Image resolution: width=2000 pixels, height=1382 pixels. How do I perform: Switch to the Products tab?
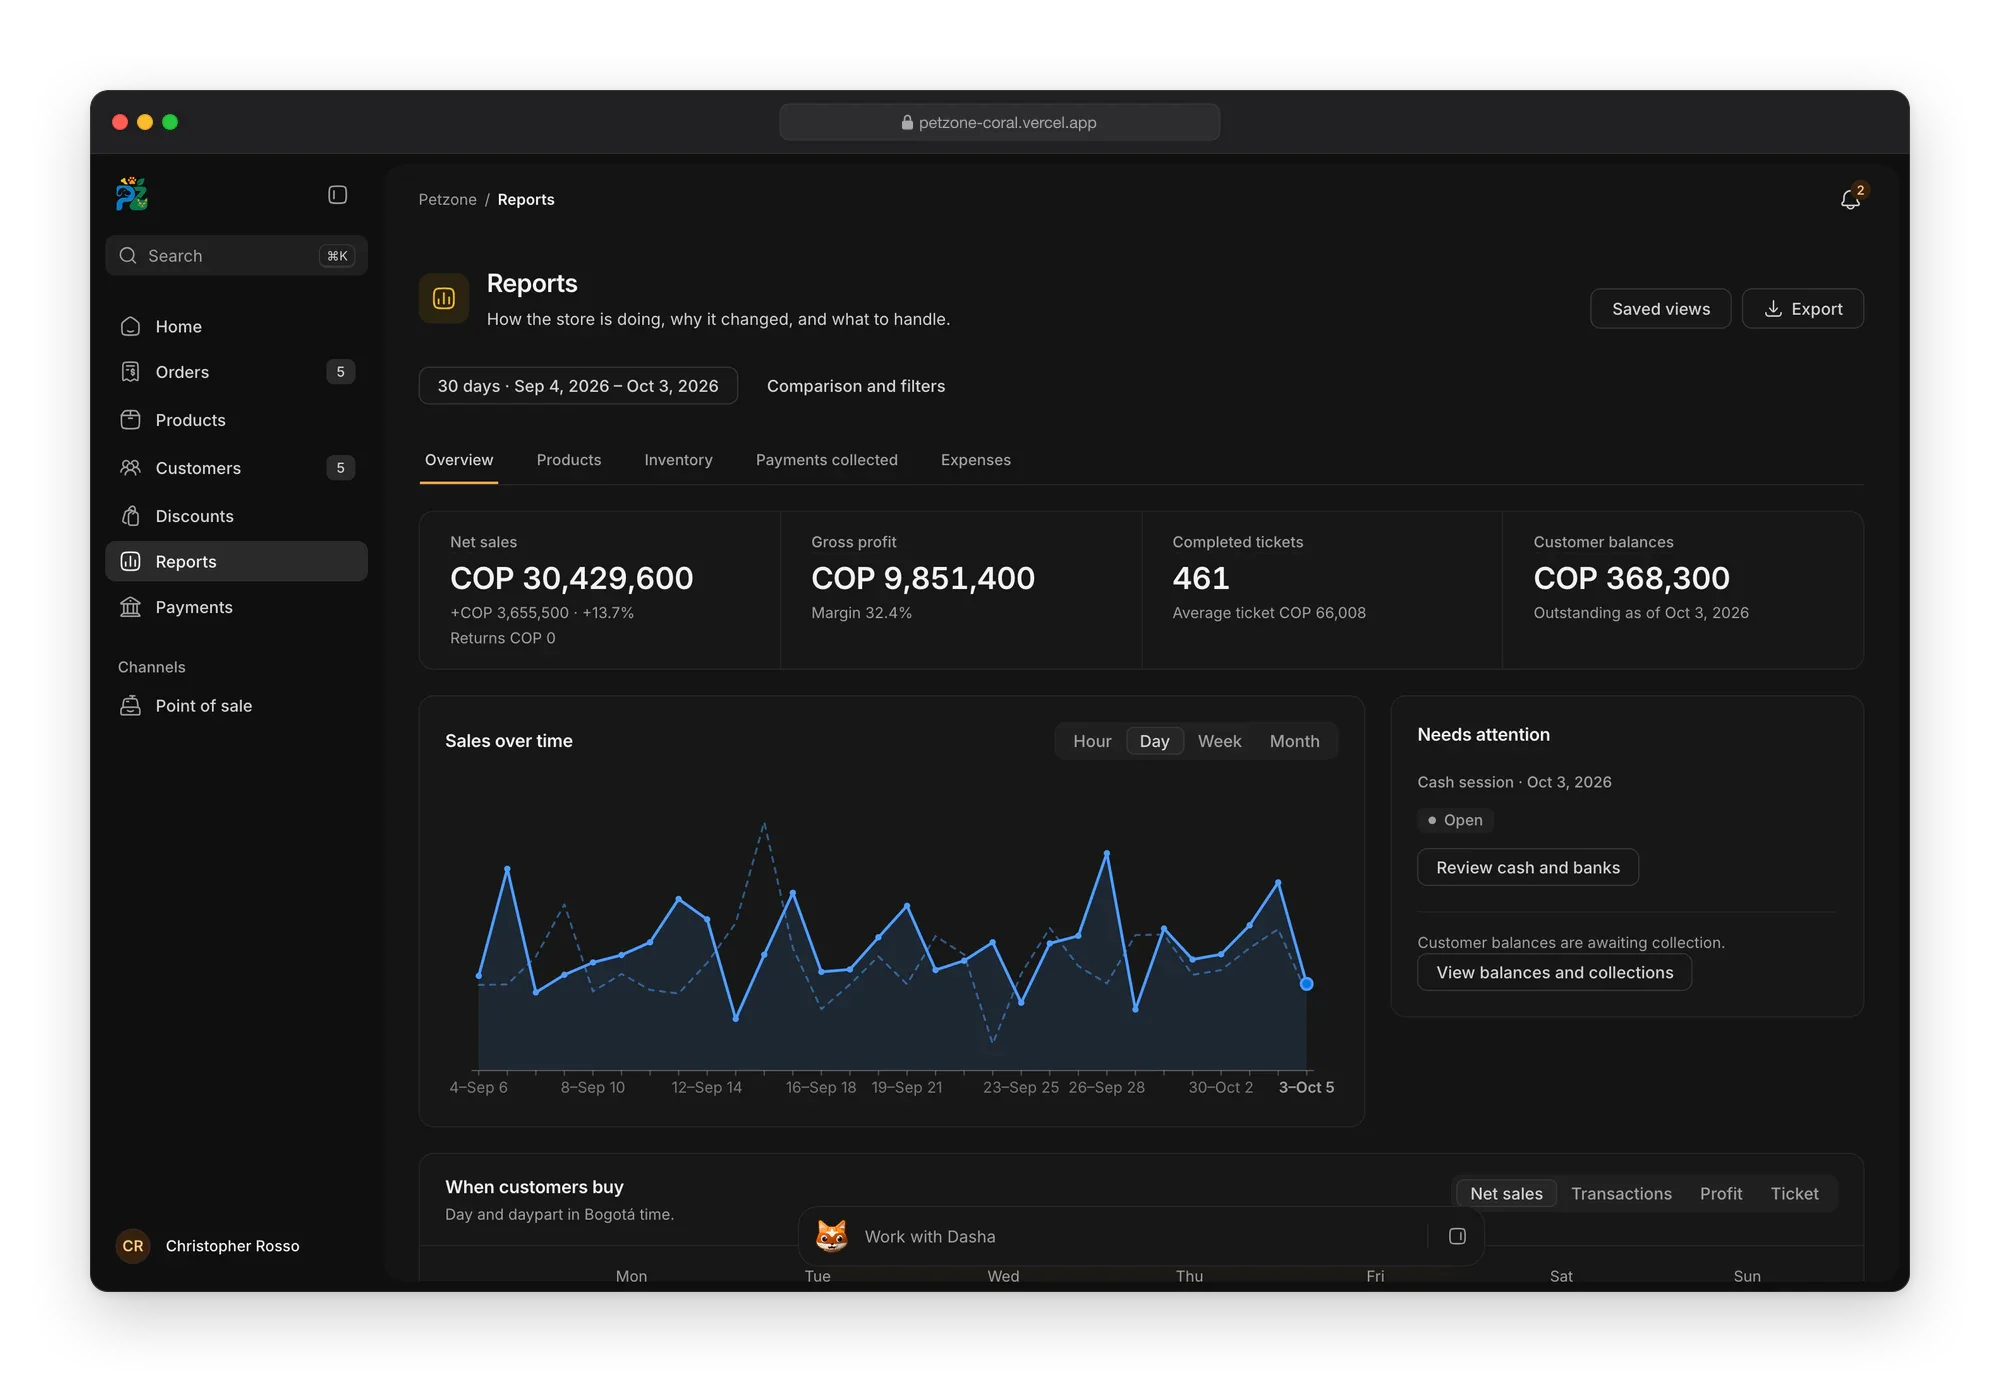pyautogui.click(x=569, y=460)
